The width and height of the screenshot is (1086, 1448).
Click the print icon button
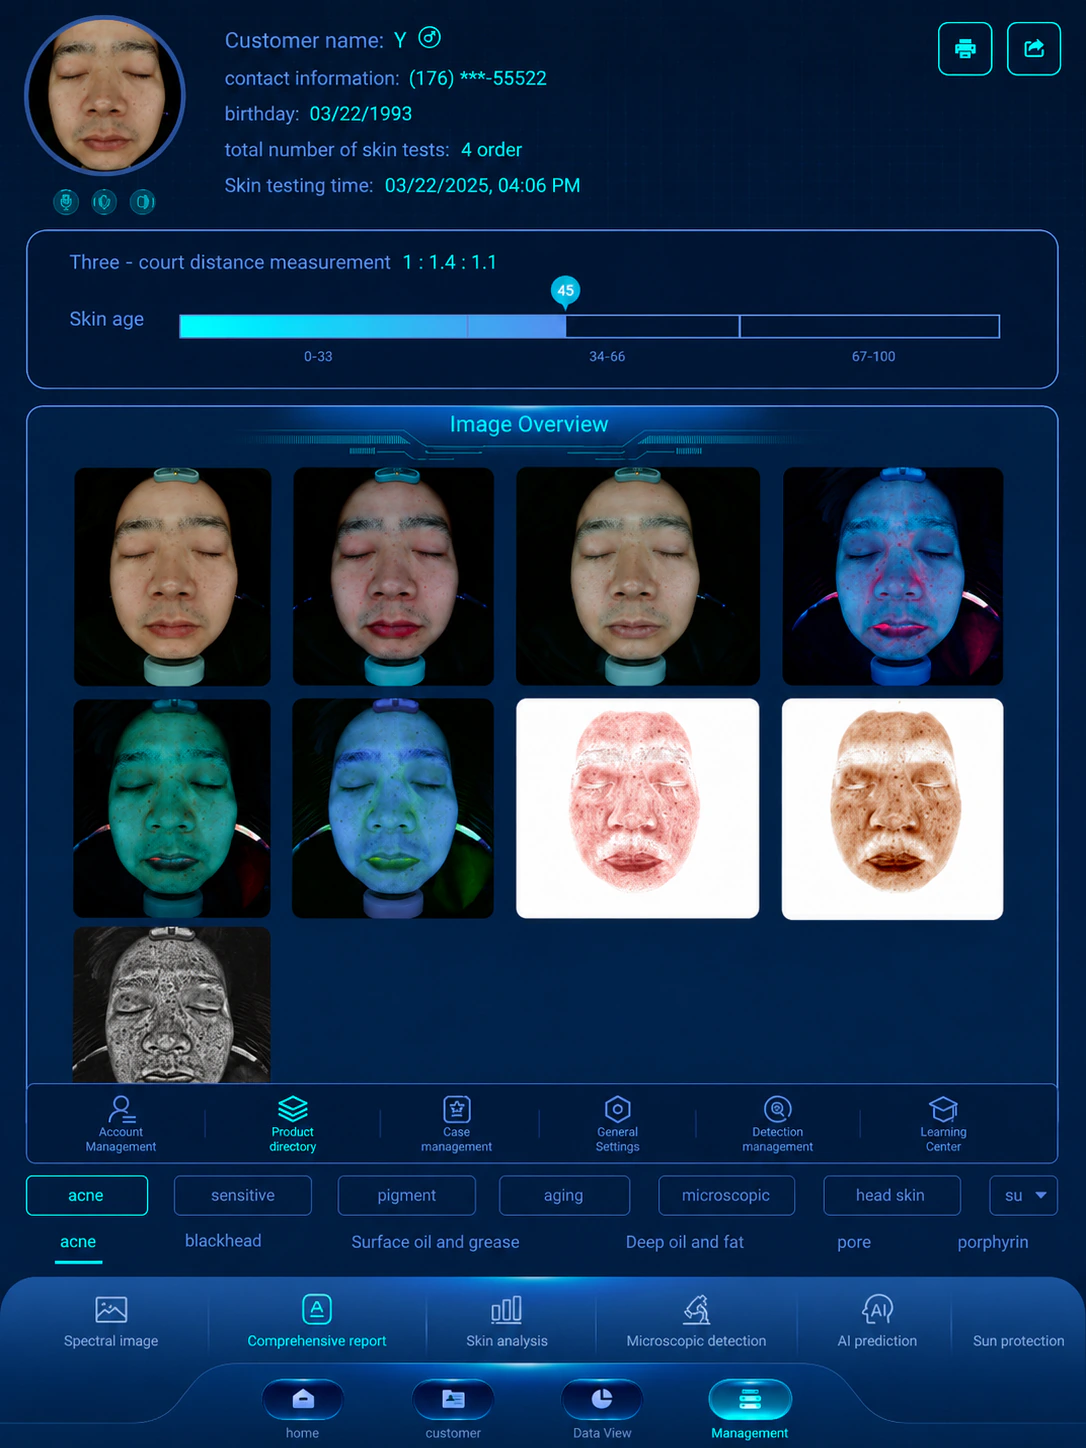coord(965,48)
